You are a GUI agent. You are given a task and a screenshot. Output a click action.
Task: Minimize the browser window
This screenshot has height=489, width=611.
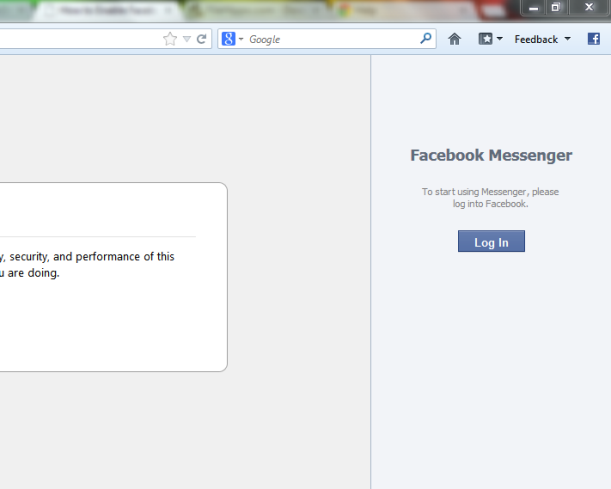(x=533, y=7)
